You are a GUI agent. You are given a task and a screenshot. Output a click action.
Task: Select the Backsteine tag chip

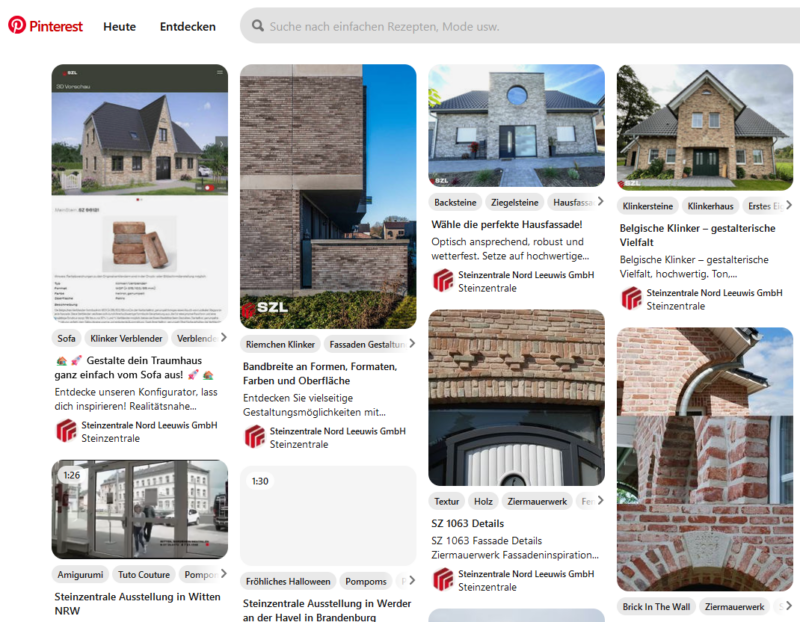[x=455, y=203]
